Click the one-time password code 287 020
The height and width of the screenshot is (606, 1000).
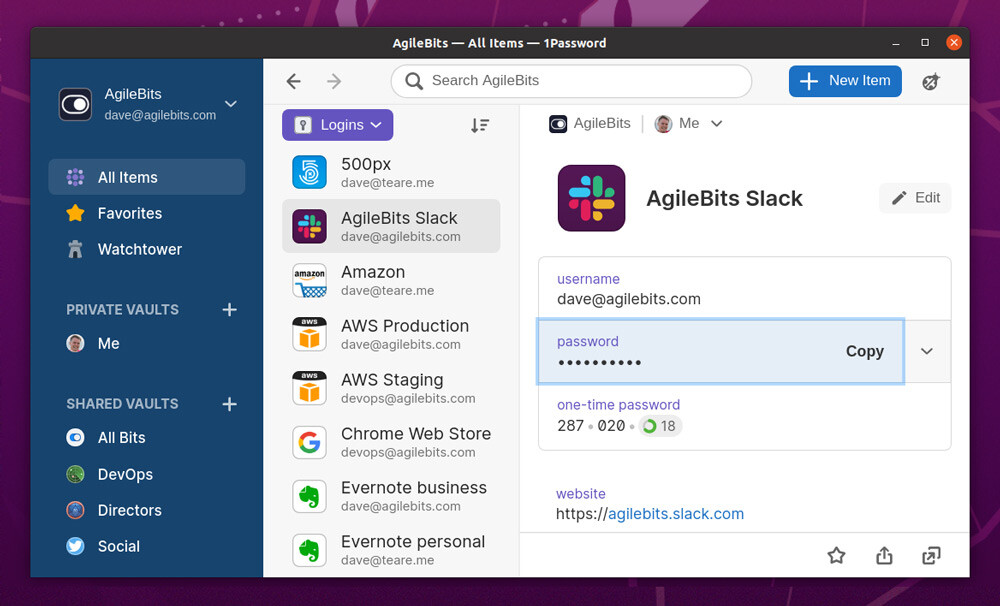(591, 426)
